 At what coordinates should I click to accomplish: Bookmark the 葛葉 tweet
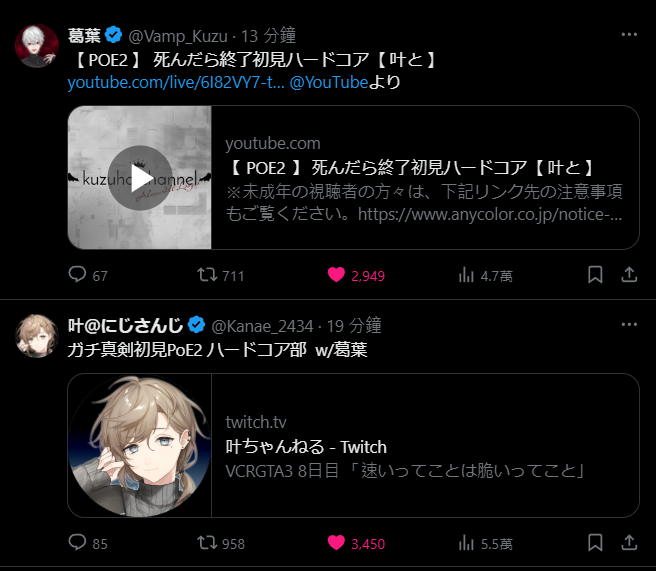click(595, 275)
